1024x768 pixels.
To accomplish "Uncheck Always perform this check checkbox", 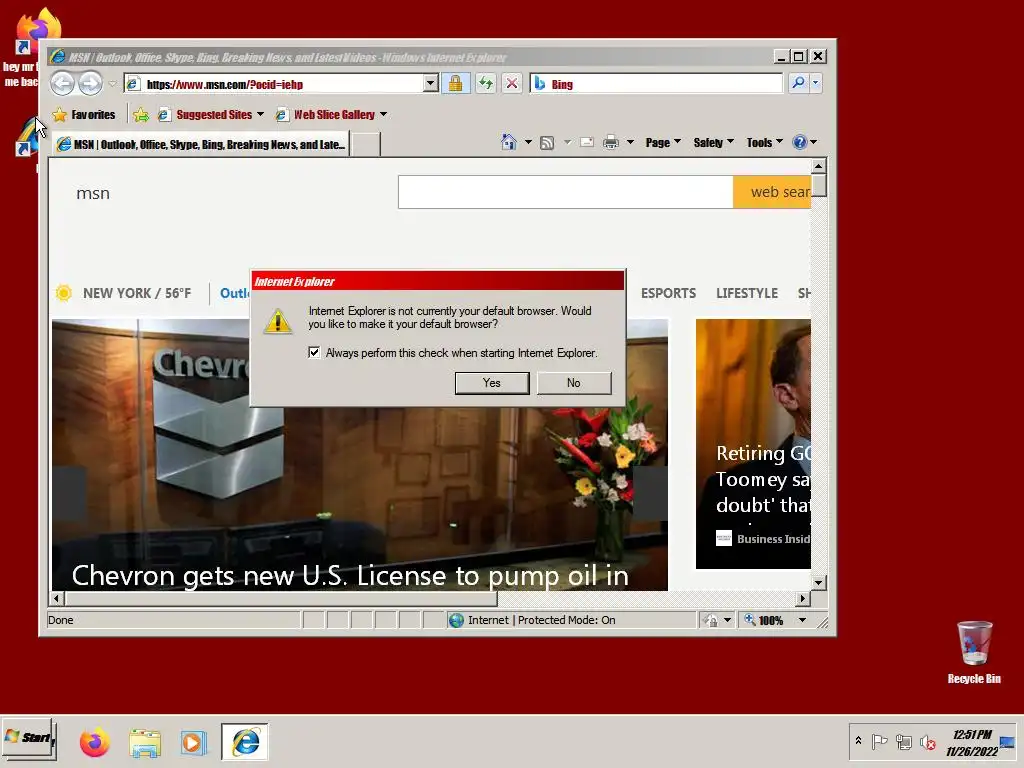I will 314,353.
